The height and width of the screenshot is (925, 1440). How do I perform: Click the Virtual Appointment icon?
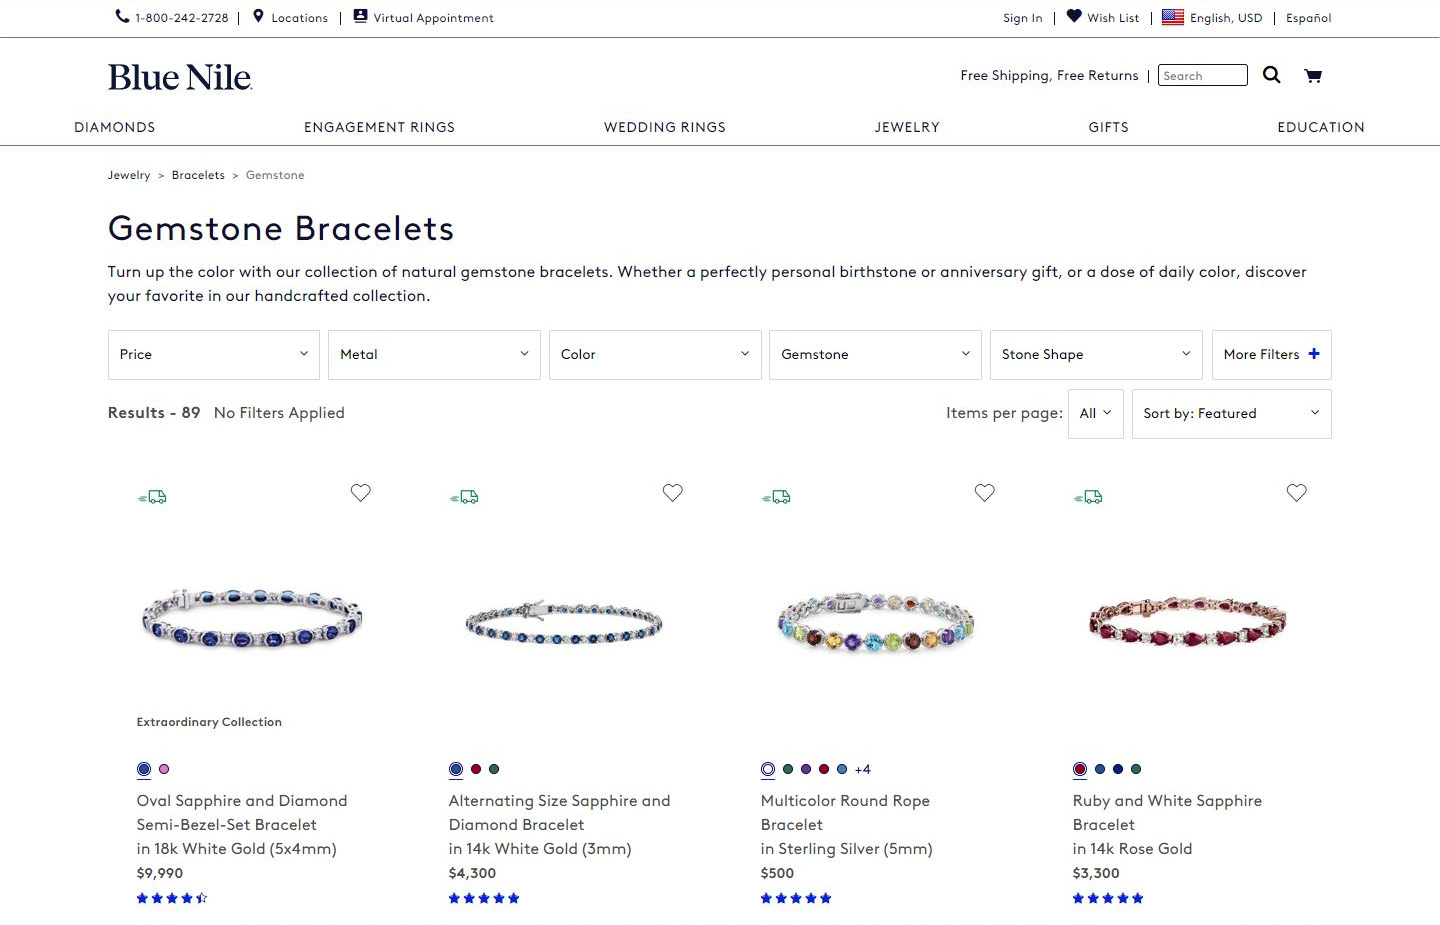tap(360, 16)
